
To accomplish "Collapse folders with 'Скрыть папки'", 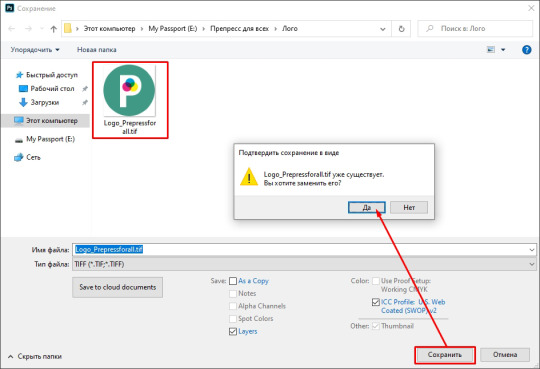I will 35,356.
